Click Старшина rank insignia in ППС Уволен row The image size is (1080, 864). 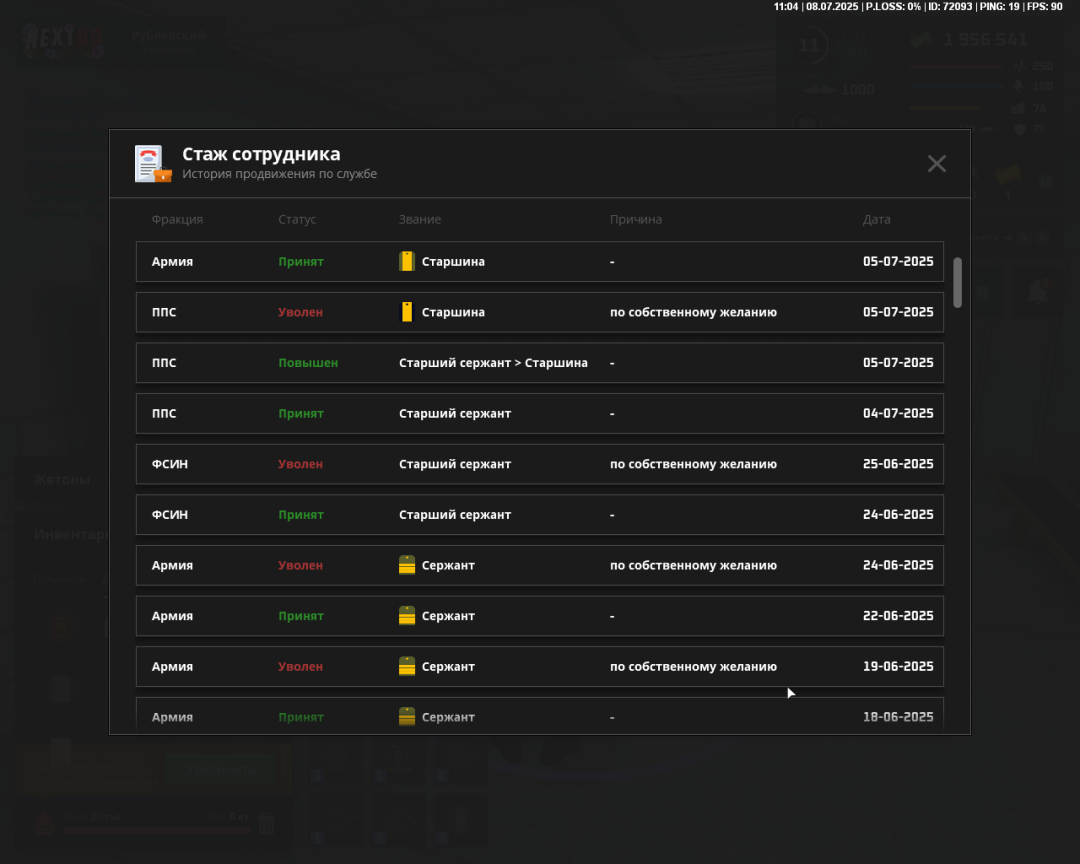coord(406,312)
